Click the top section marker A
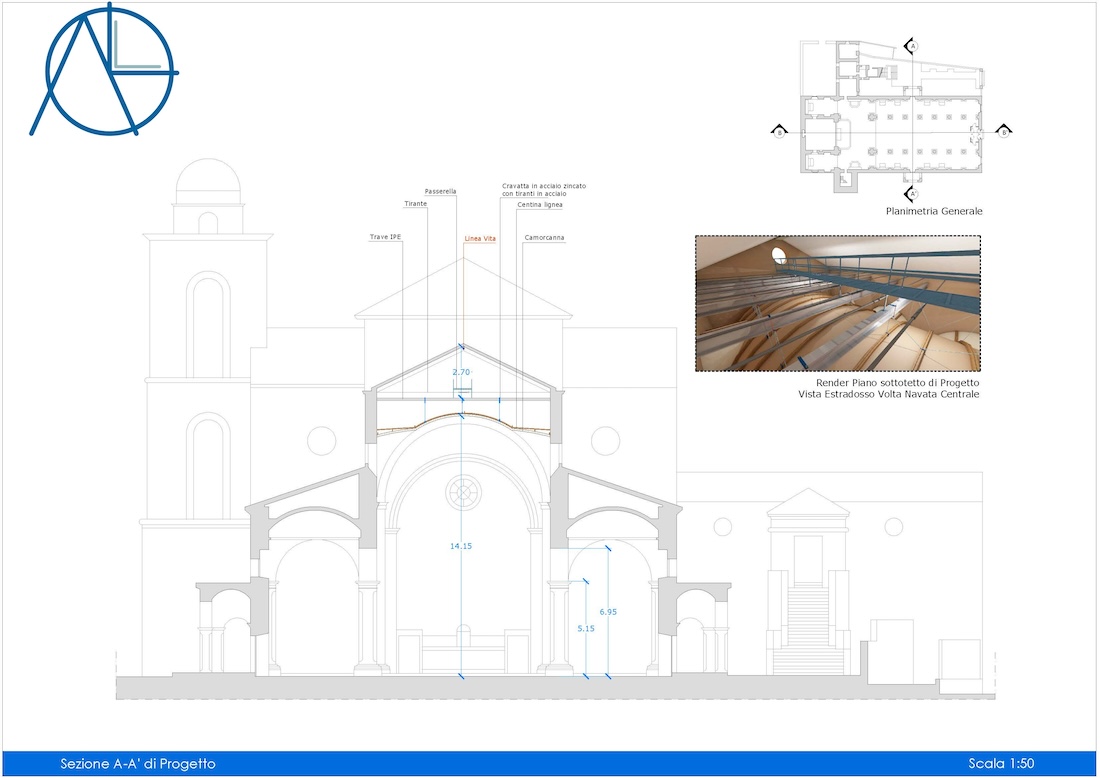This screenshot has width=1100, height=778. pyautogui.click(x=911, y=46)
